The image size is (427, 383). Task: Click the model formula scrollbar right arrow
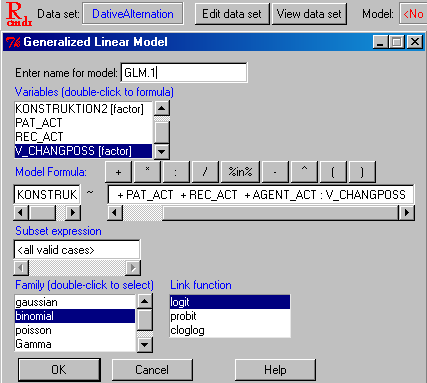[407, 212]
